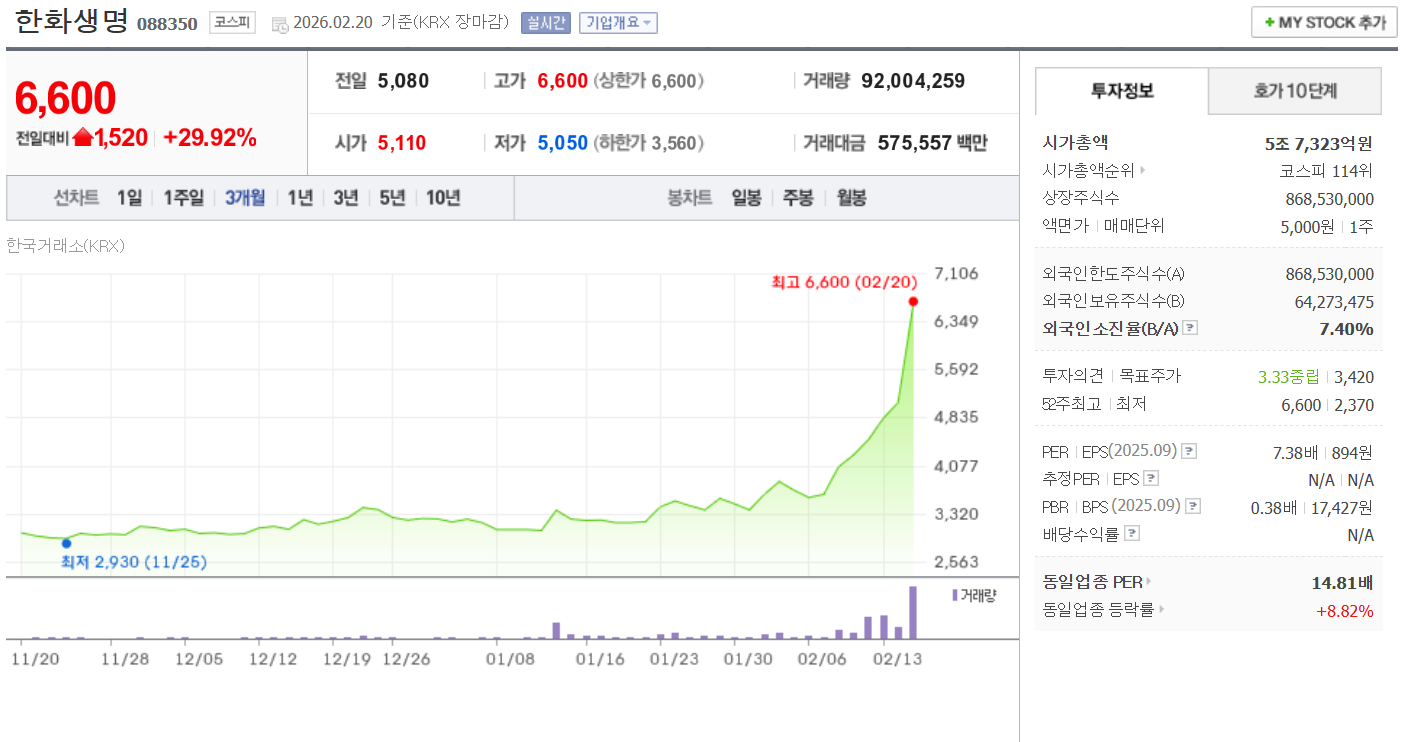Expand the 동일업종 등락률 arrow link
This screenshot has height=742, width=1406.
coord(1162,609)
